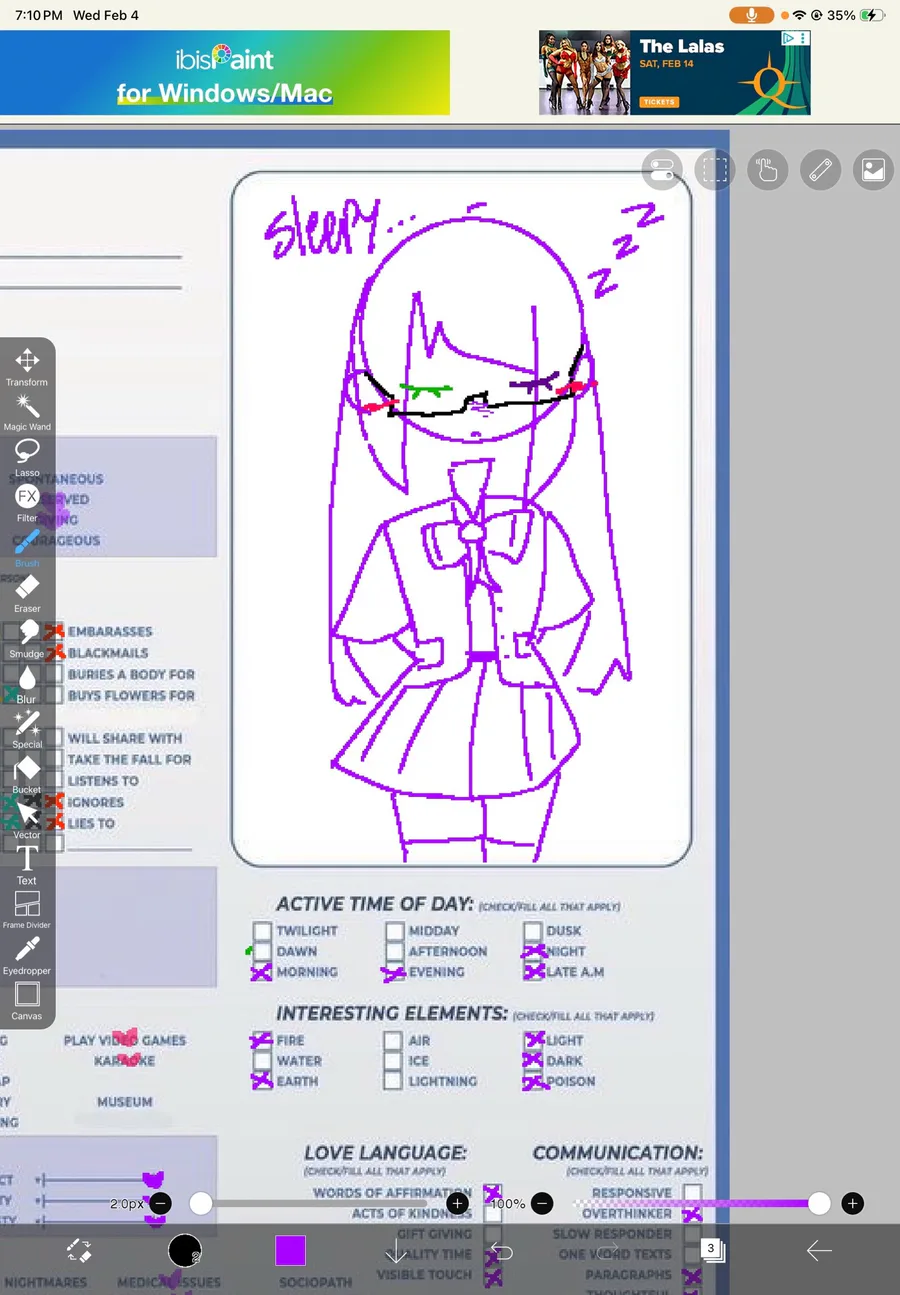Viewport: 900px width, 1295px height.
Task: Check the ICE checkbox
Action: (393, 1061)
